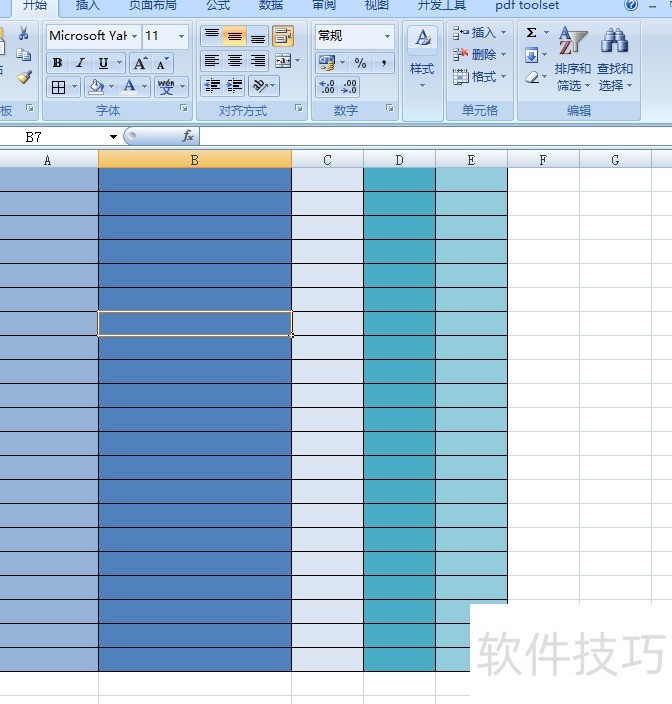Decrease font size with small A
This screenshot has width=672, height=704.
(162, 63)
